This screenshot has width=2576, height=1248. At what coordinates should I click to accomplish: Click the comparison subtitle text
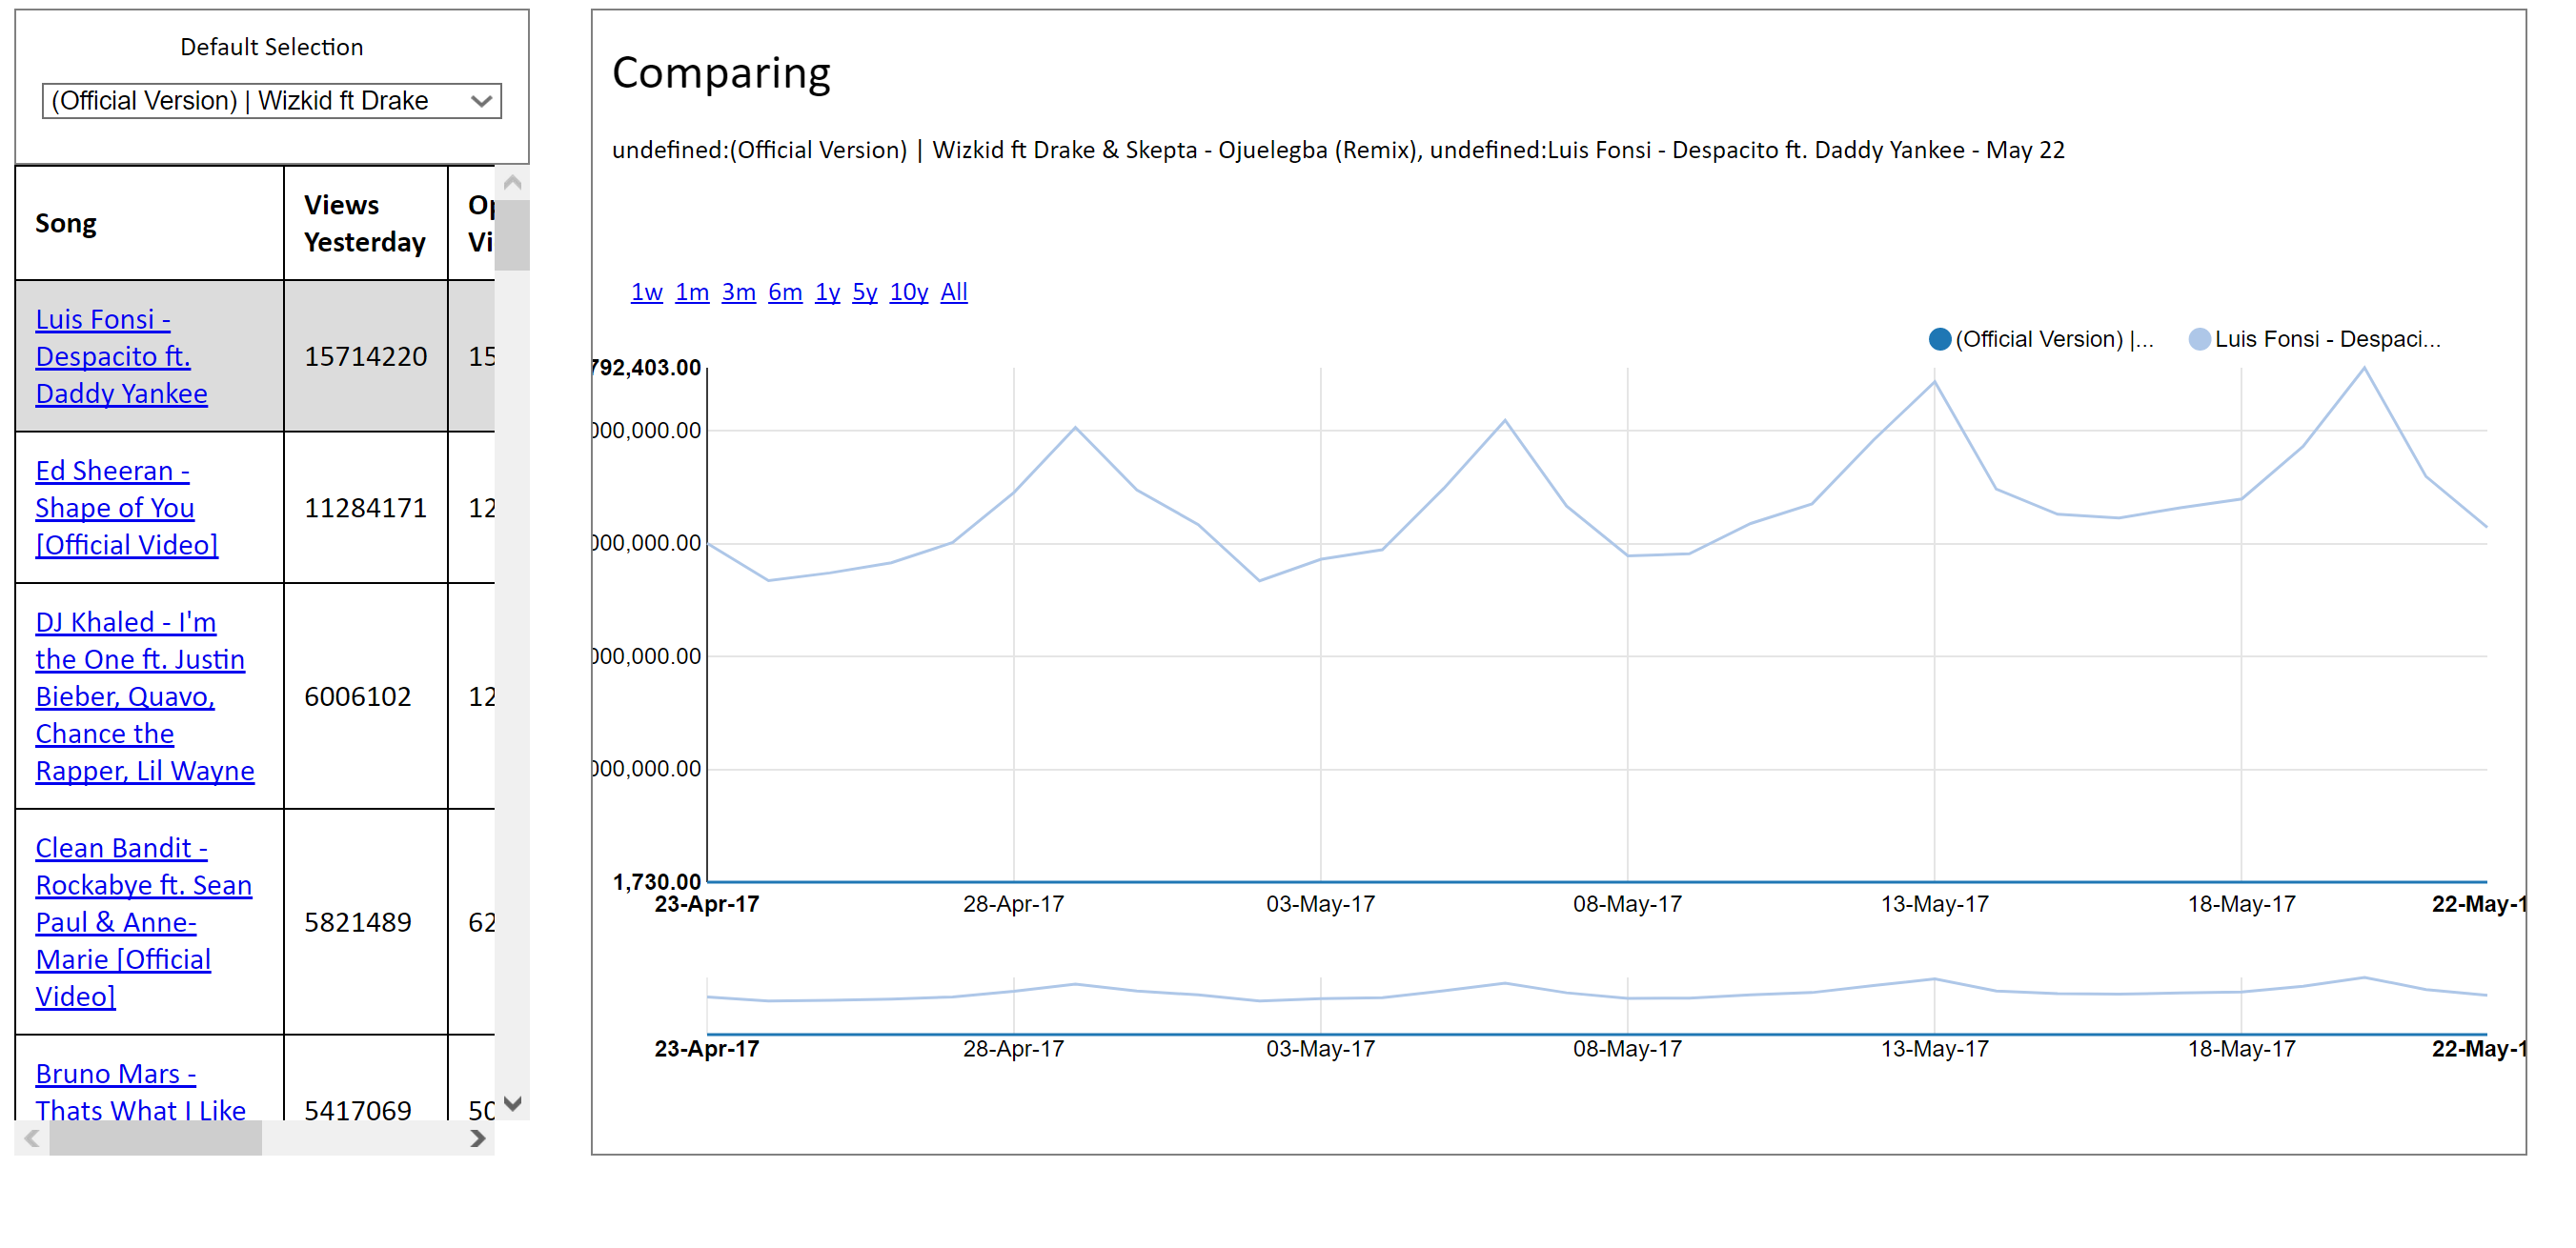coord(1338,150)
